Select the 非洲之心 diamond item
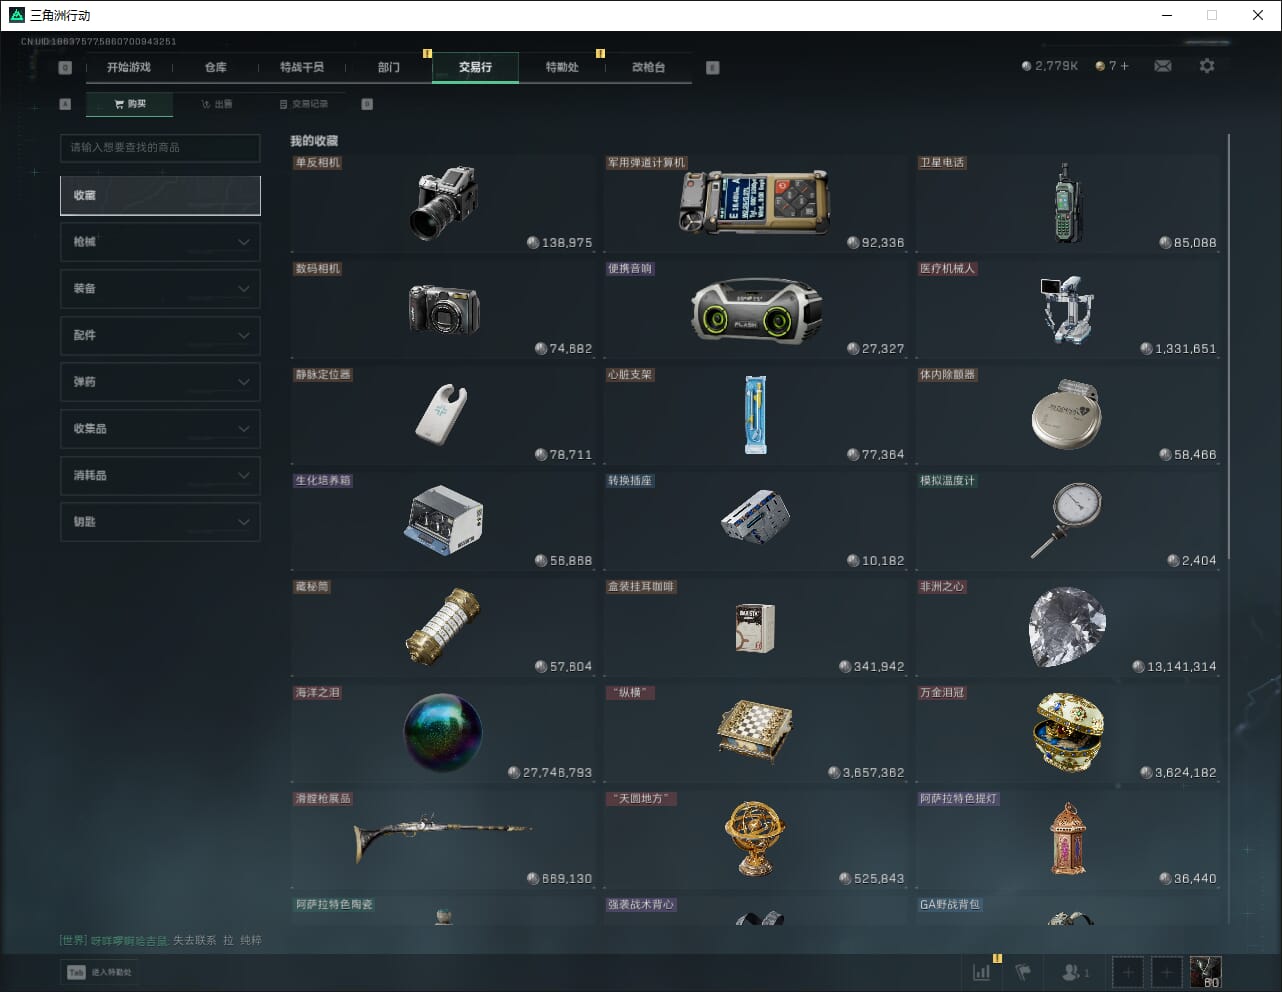This screenshot has height=992, width=1282. (x=1068, y=628)
